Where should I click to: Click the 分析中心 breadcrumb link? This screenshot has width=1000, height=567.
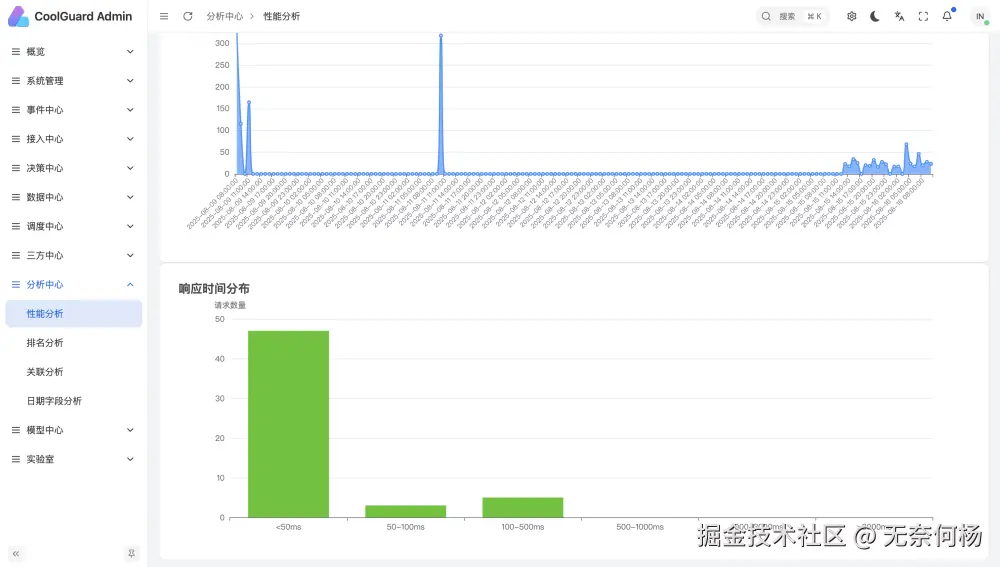tap(224, 17)
